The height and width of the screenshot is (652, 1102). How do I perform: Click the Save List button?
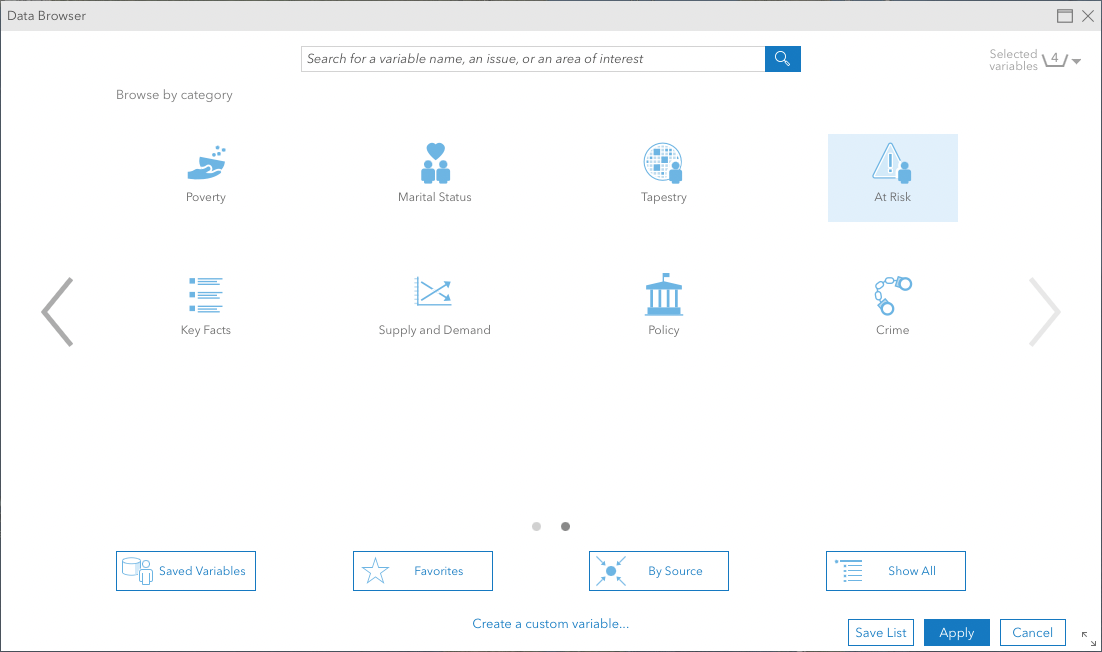click(x=881, y=632)
